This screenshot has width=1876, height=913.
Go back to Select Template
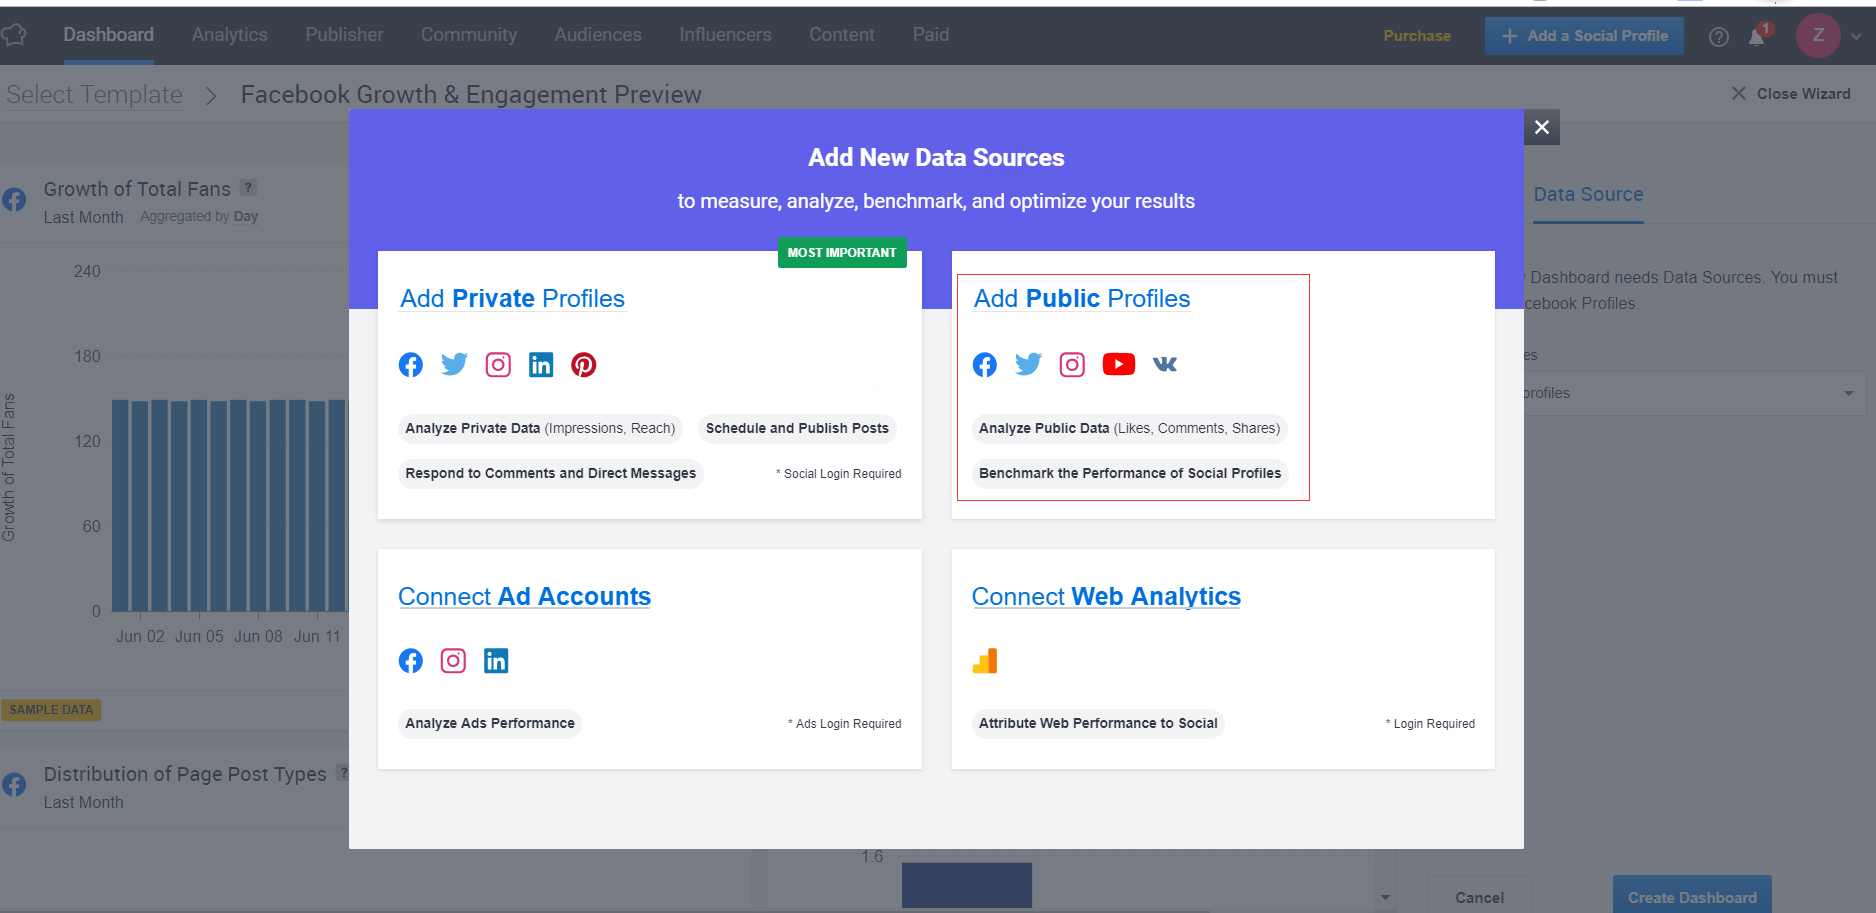point(94,95)
